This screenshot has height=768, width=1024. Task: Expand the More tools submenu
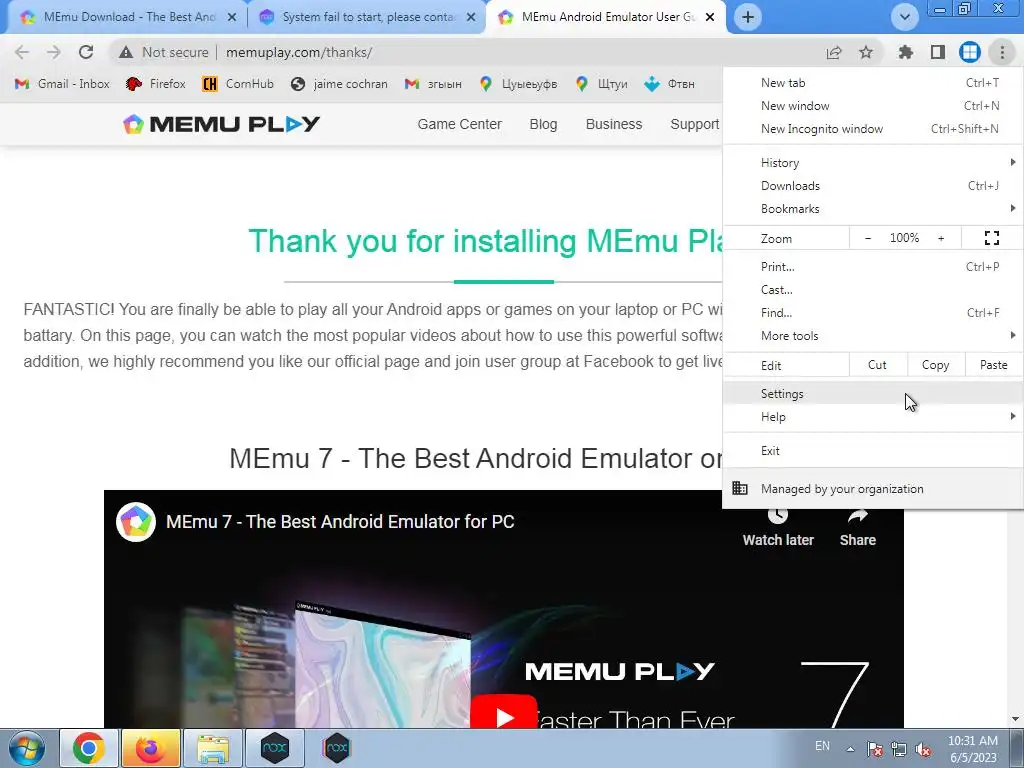click(x=873, y=336)
